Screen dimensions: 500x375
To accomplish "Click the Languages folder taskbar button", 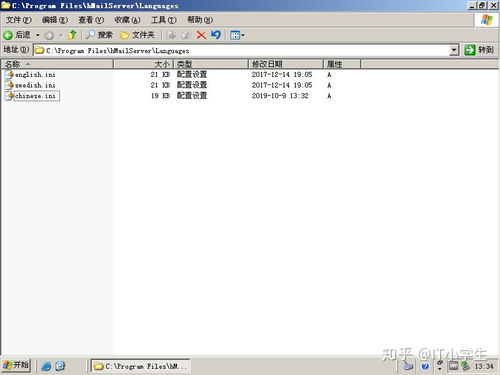I will tap(141, 366).
